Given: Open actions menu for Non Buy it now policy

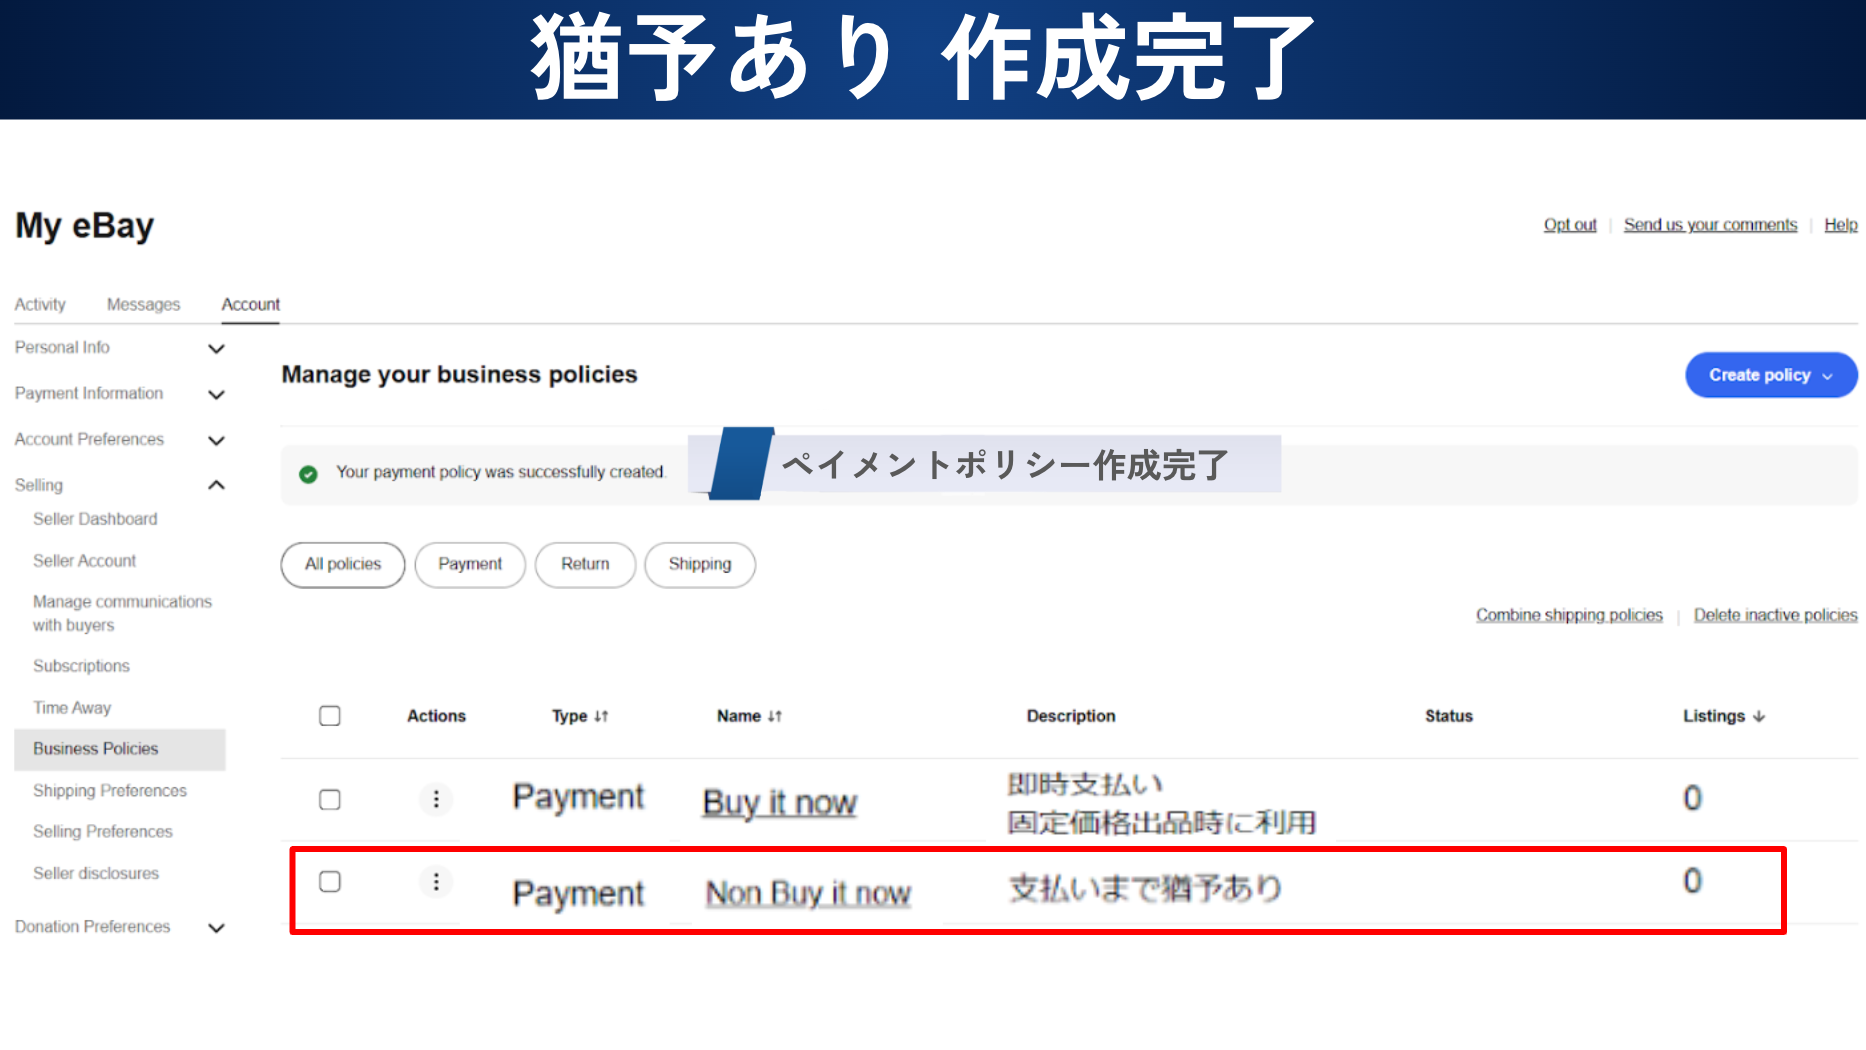Looking at the screenshot, I should (x=435, y=882).
